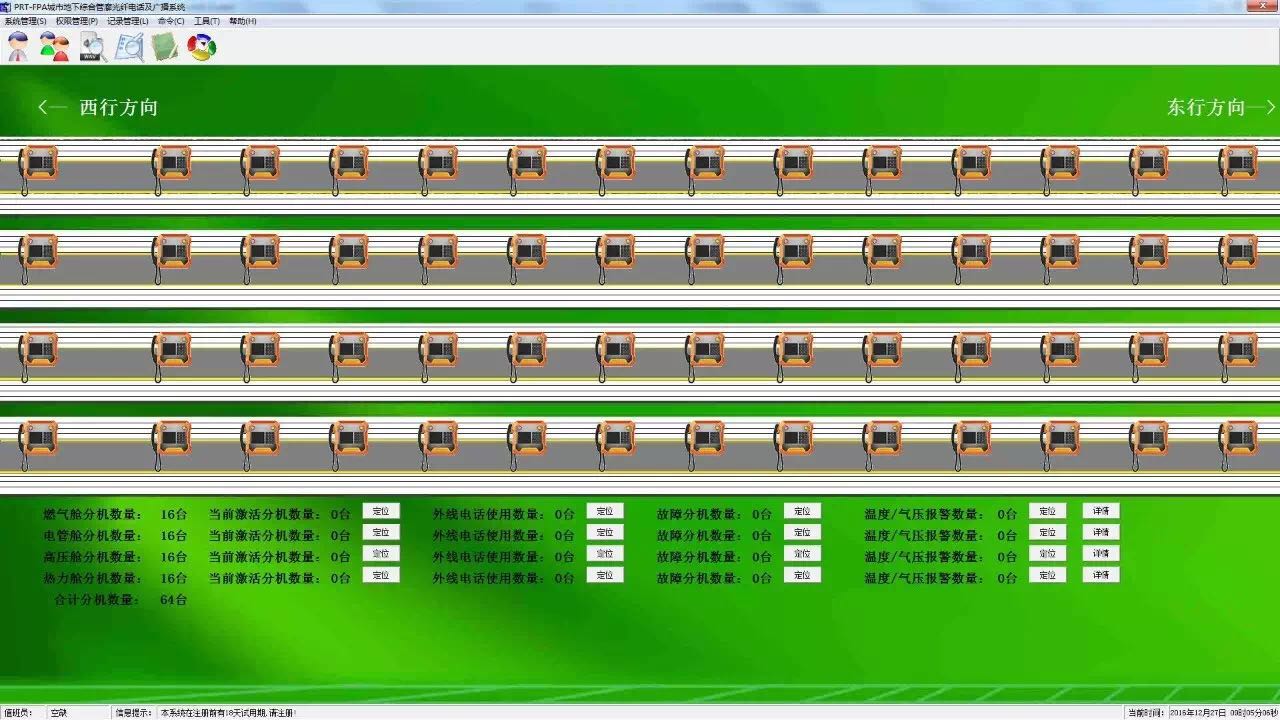
Task: Click the colorful circular toolbar icon
Action: (202, 46)
